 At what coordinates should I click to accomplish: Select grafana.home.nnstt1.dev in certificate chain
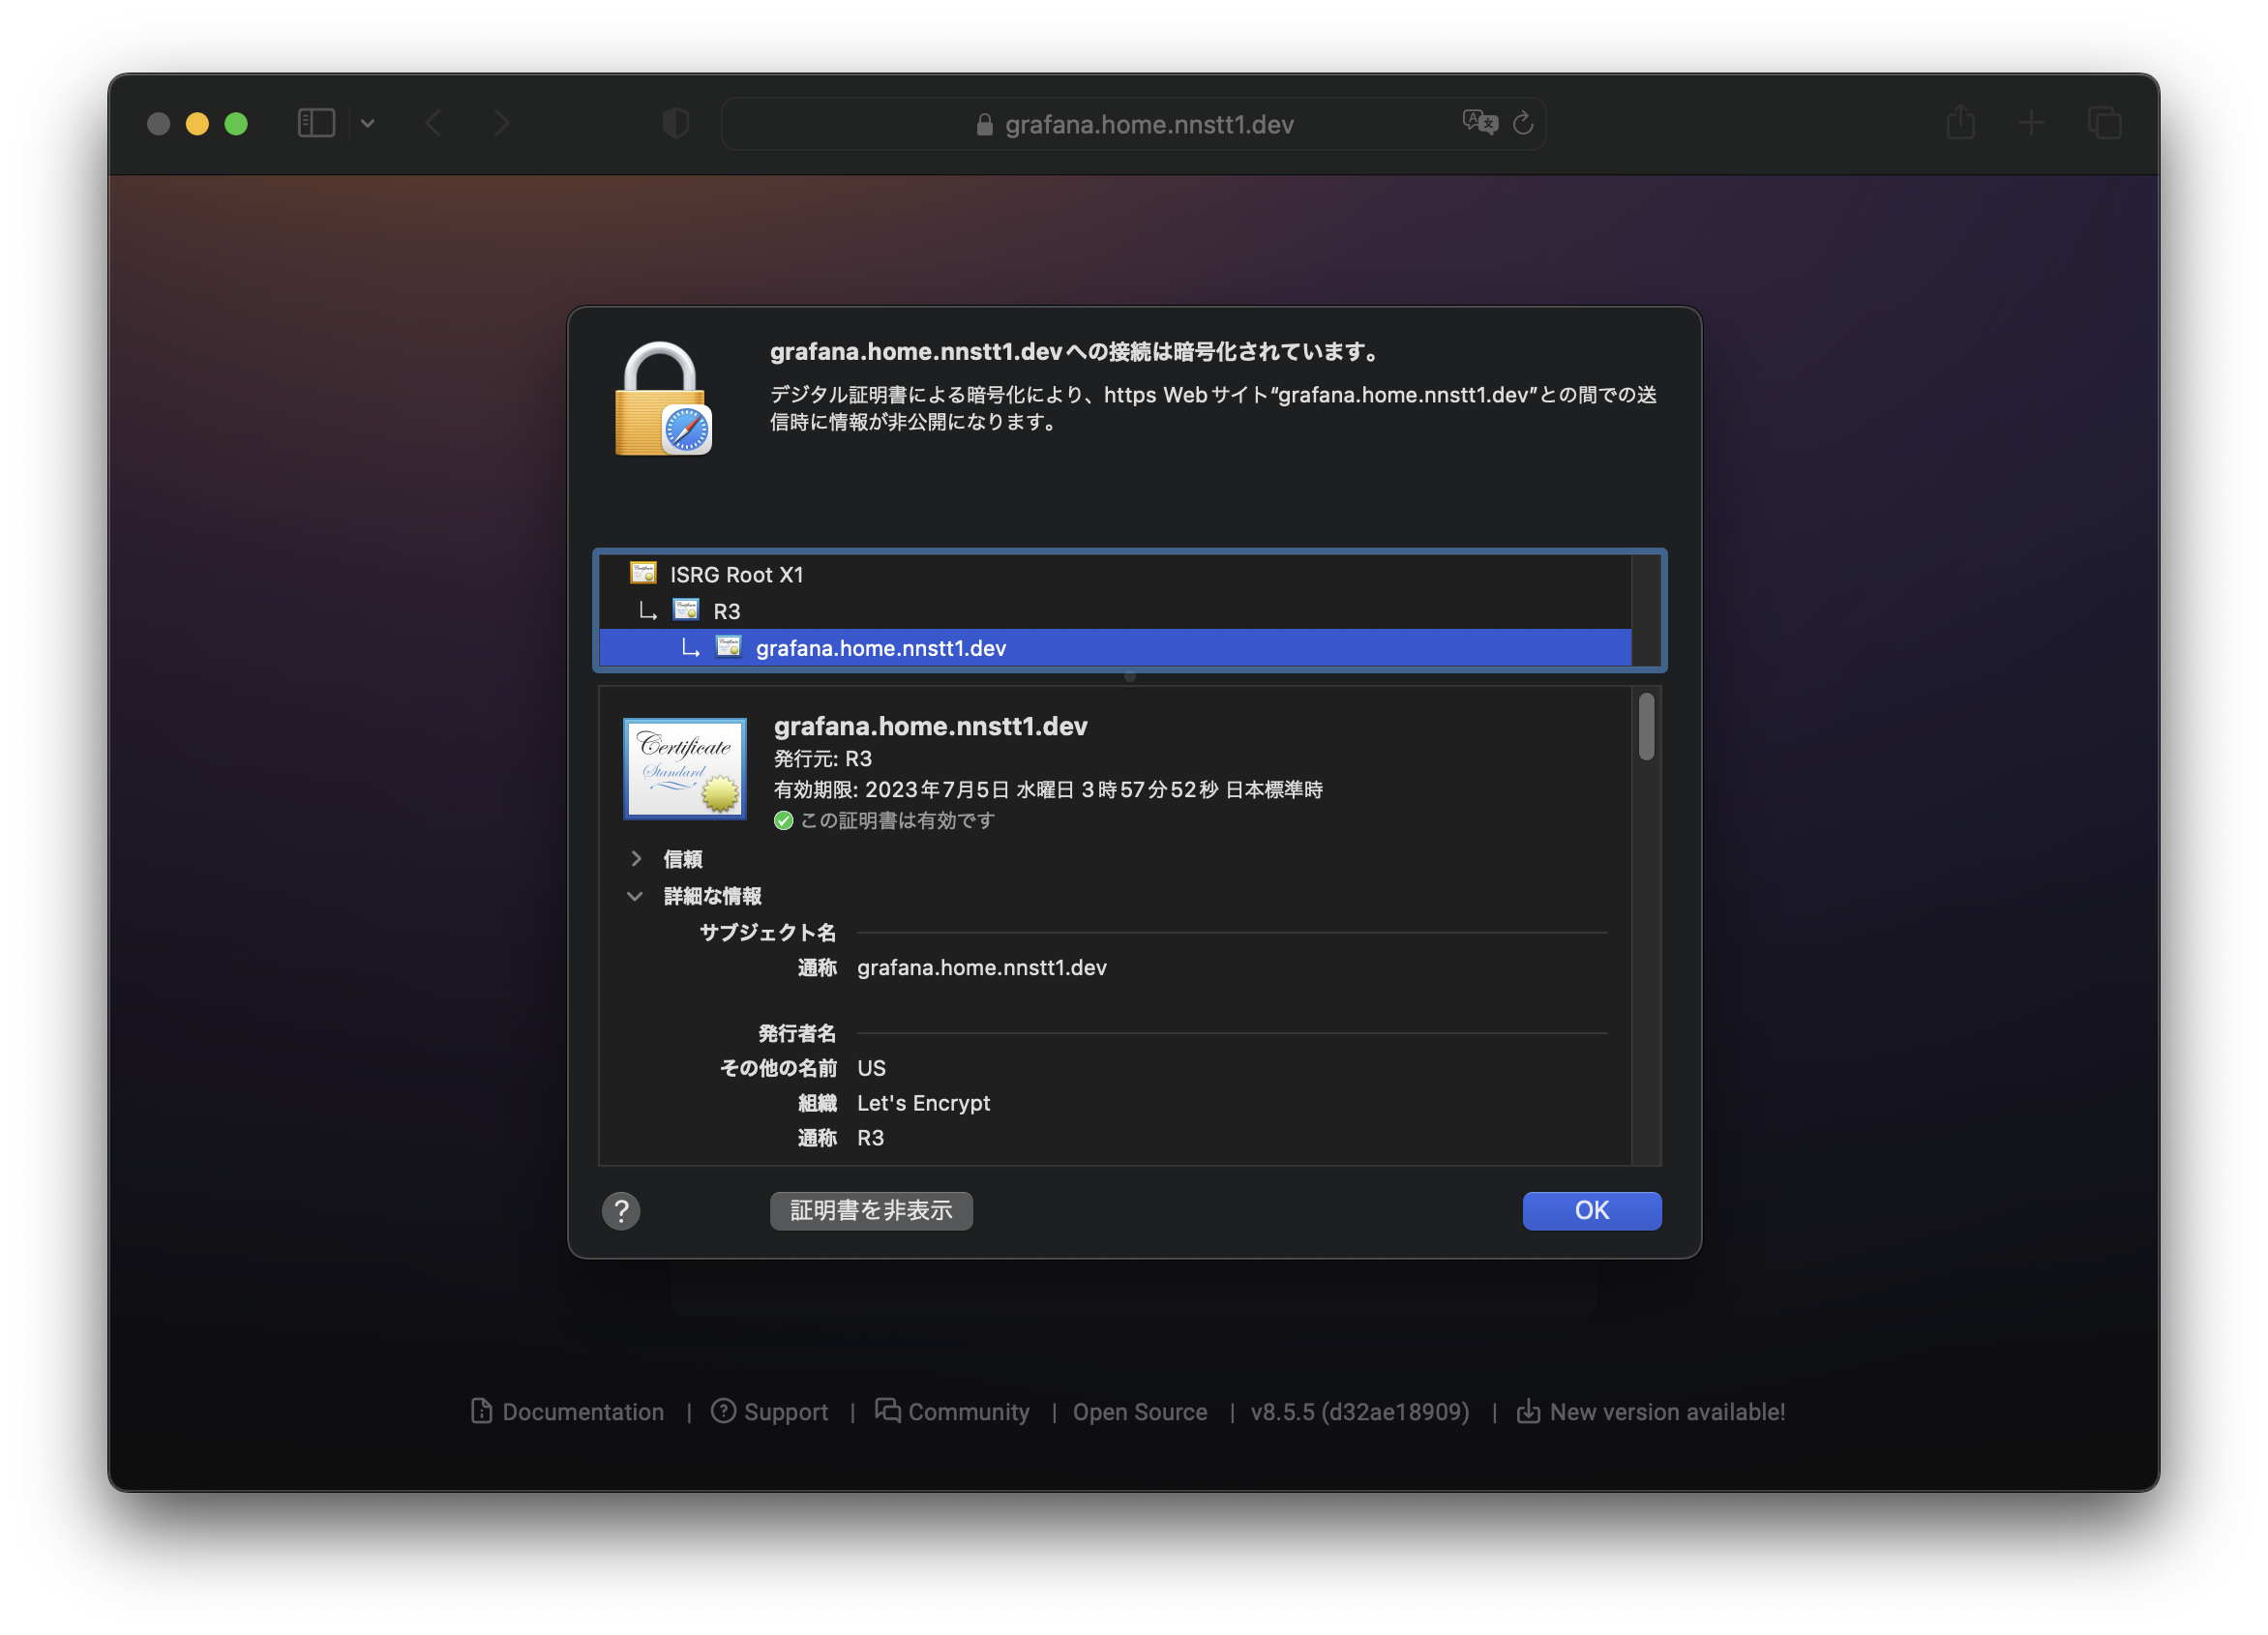[x=880, y=648]
